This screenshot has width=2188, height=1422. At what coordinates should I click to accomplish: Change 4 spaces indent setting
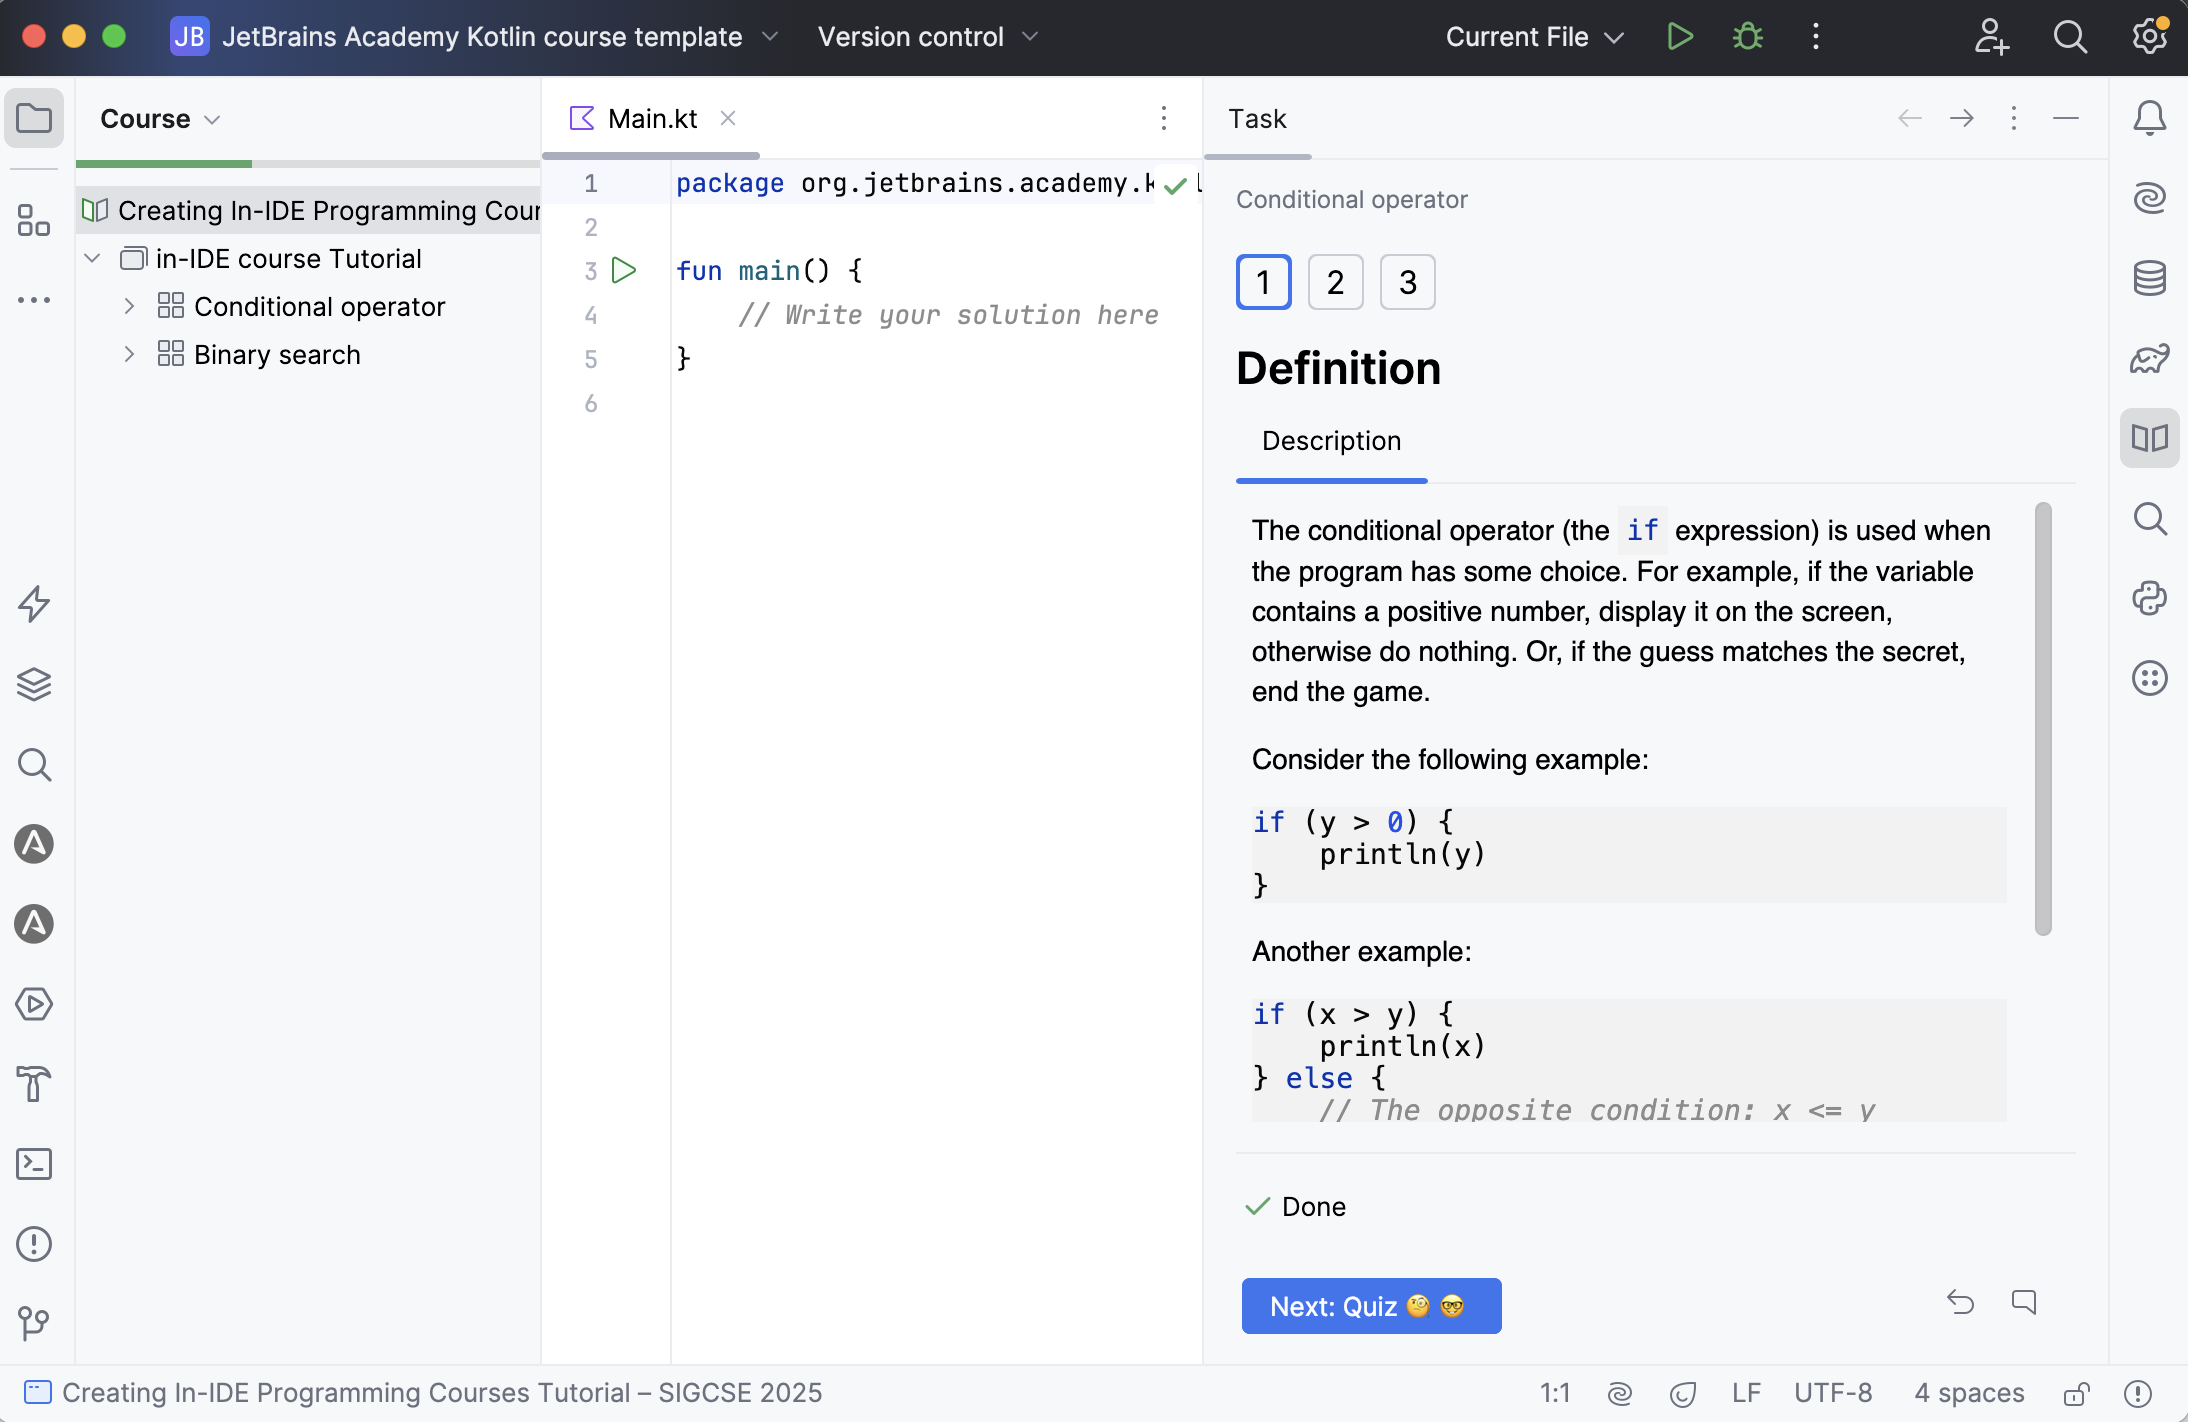pos(1969,1393)
